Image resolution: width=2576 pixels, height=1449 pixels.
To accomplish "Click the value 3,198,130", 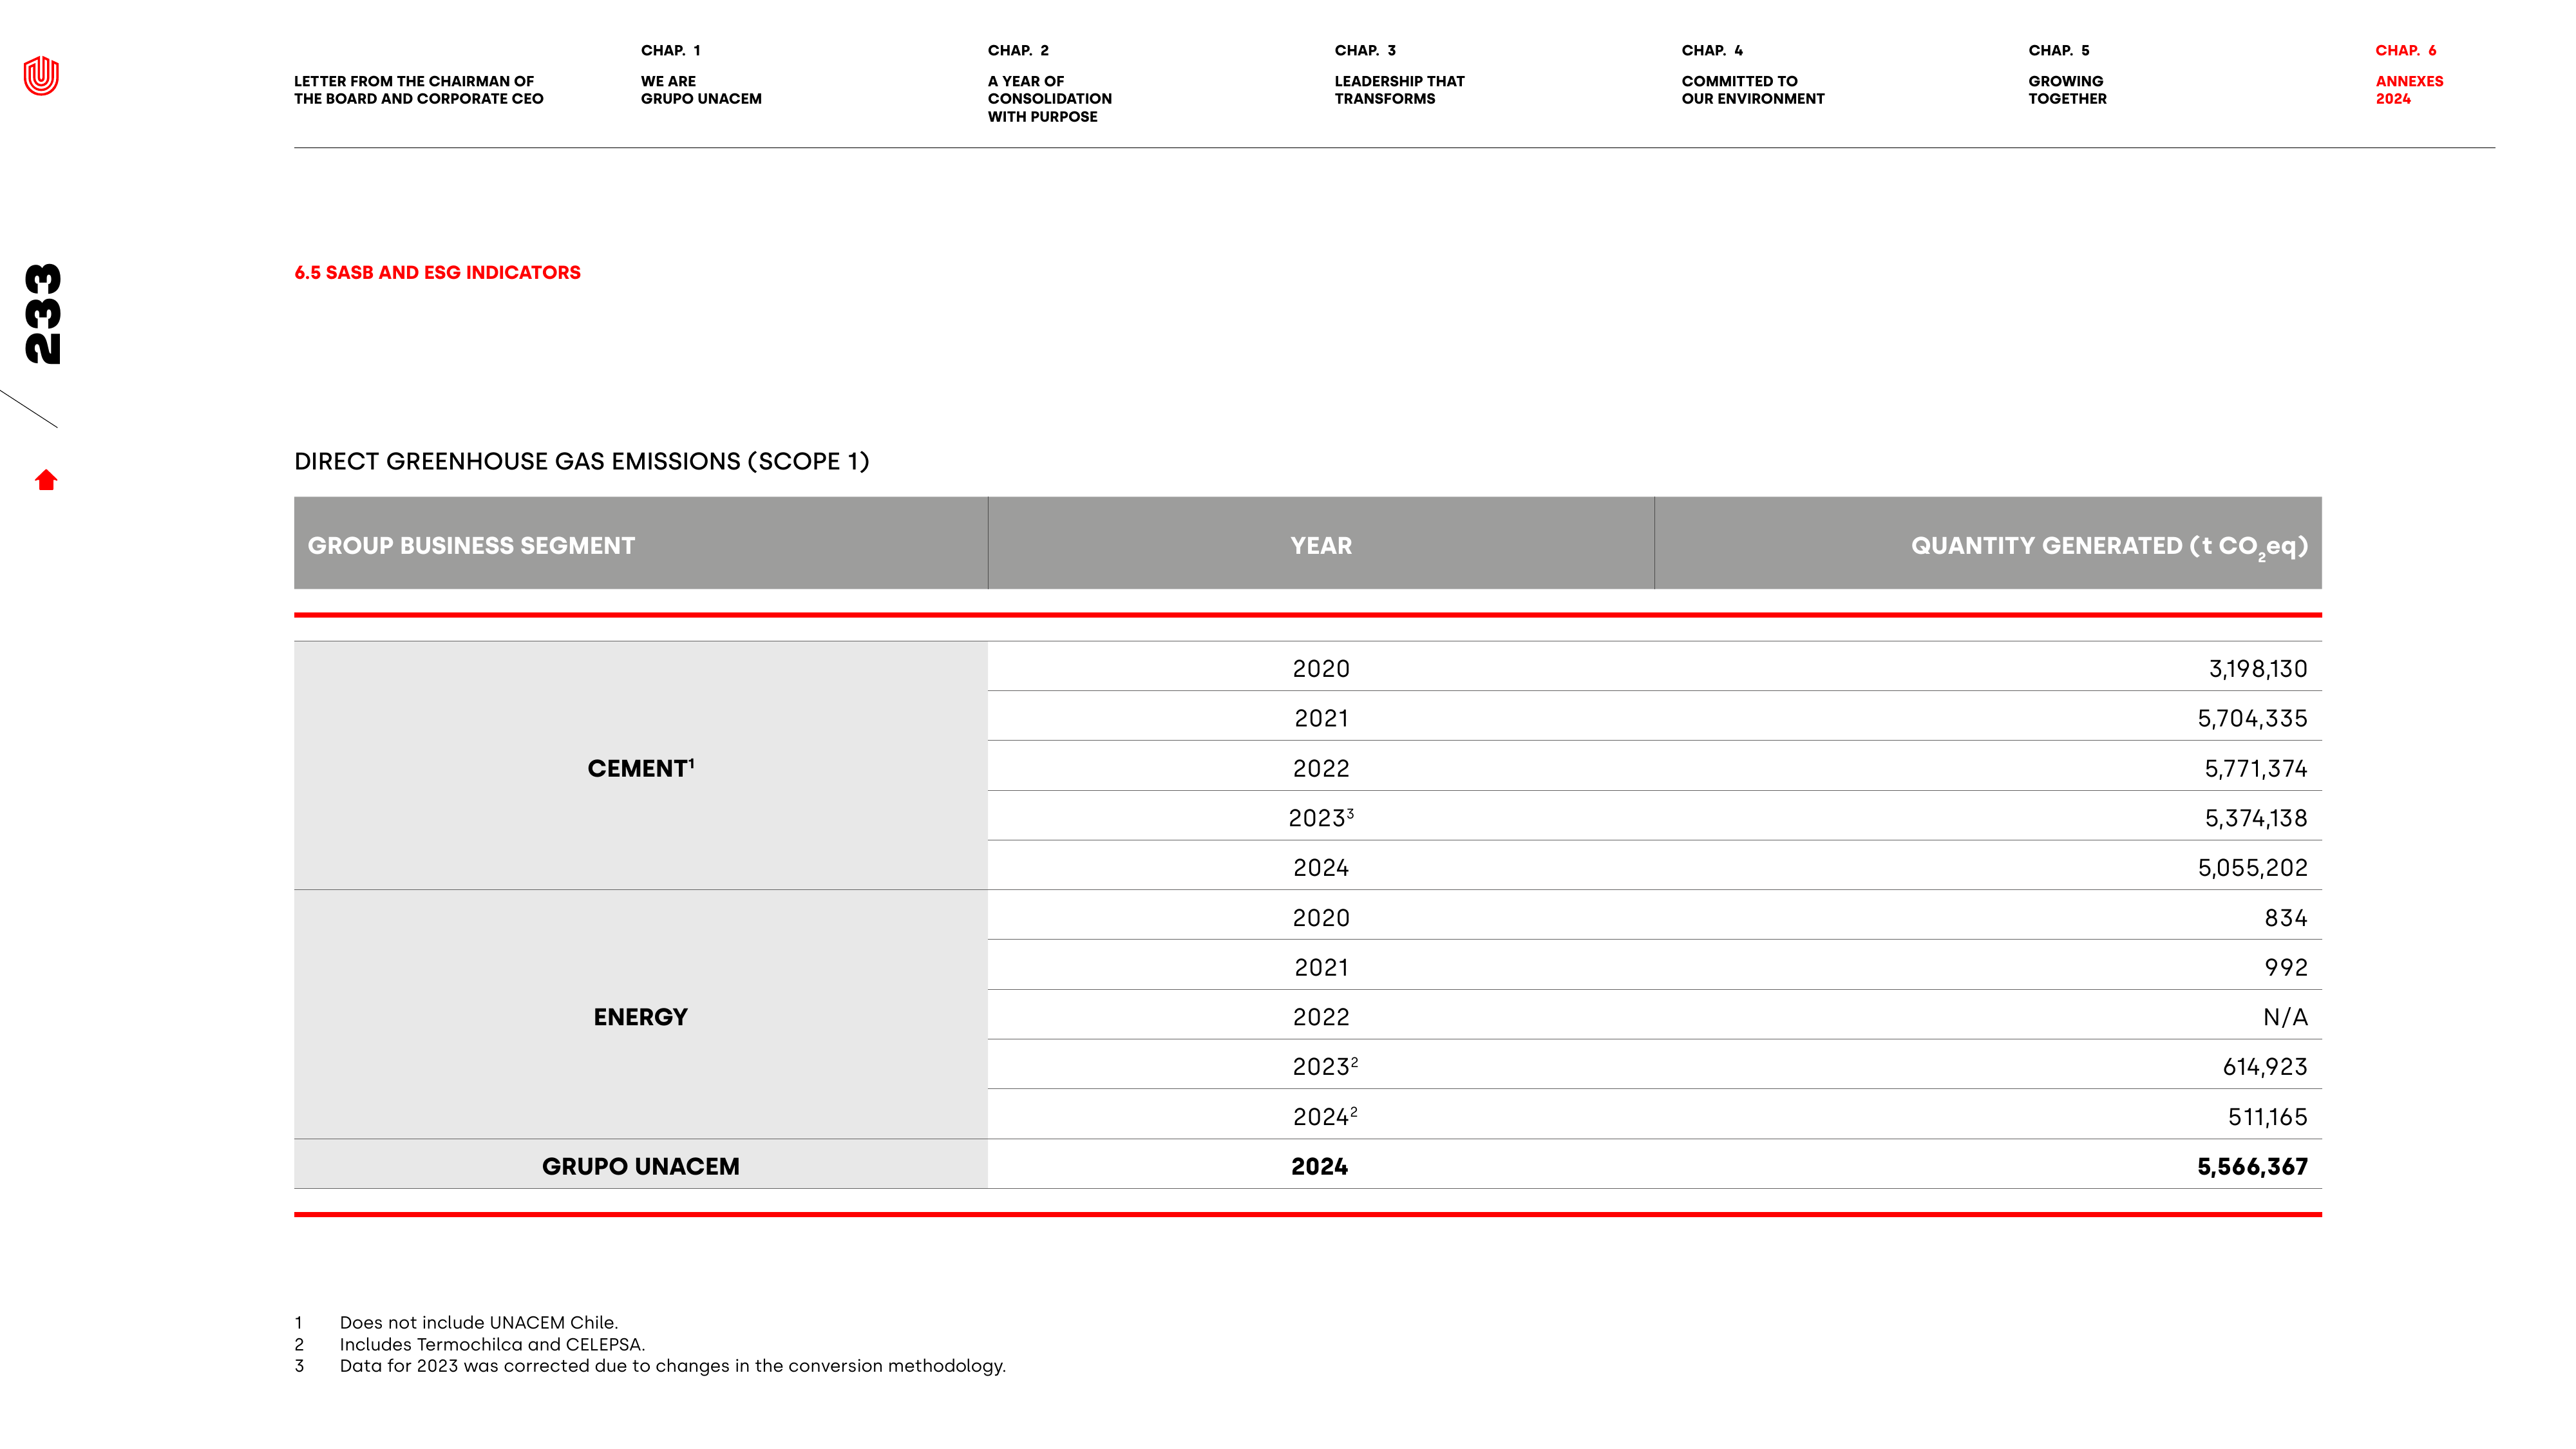I will pos(2257,668).
